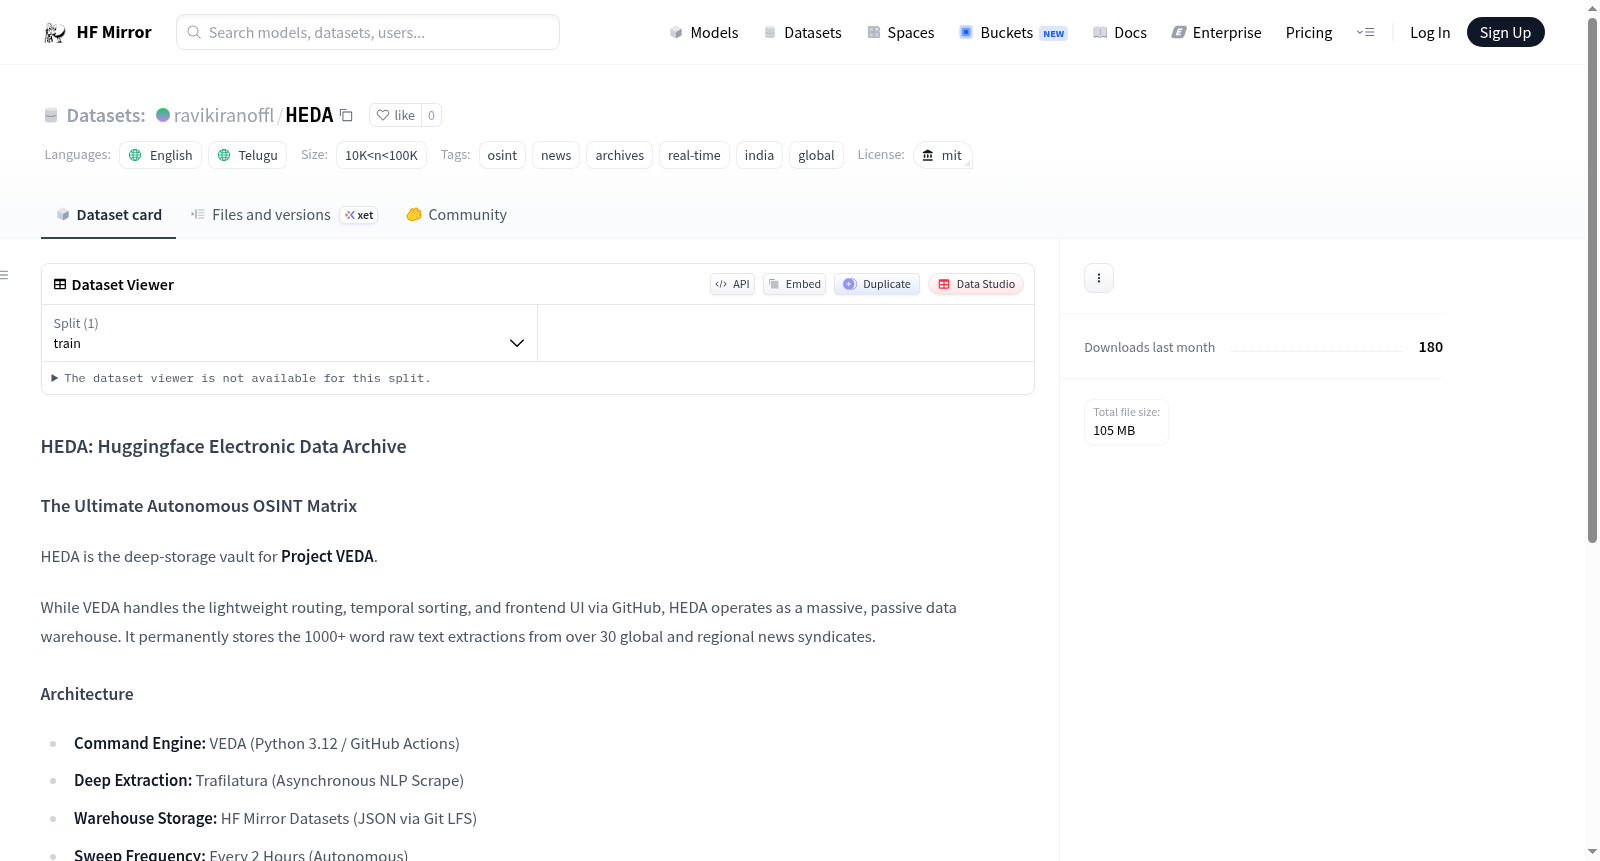1600x861 pixels.
Task: Click the HF Mirror logo icon
Action: [55, 33]
